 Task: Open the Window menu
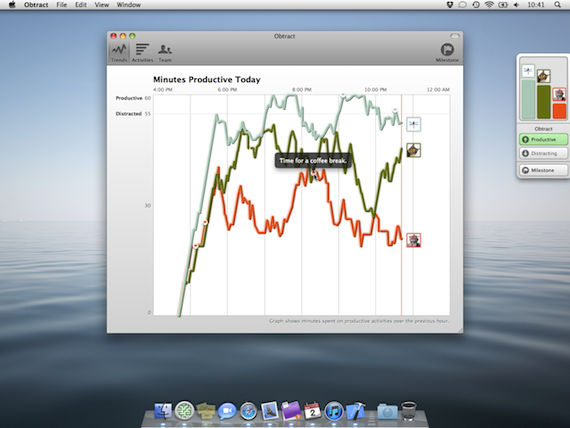[129, 5]
